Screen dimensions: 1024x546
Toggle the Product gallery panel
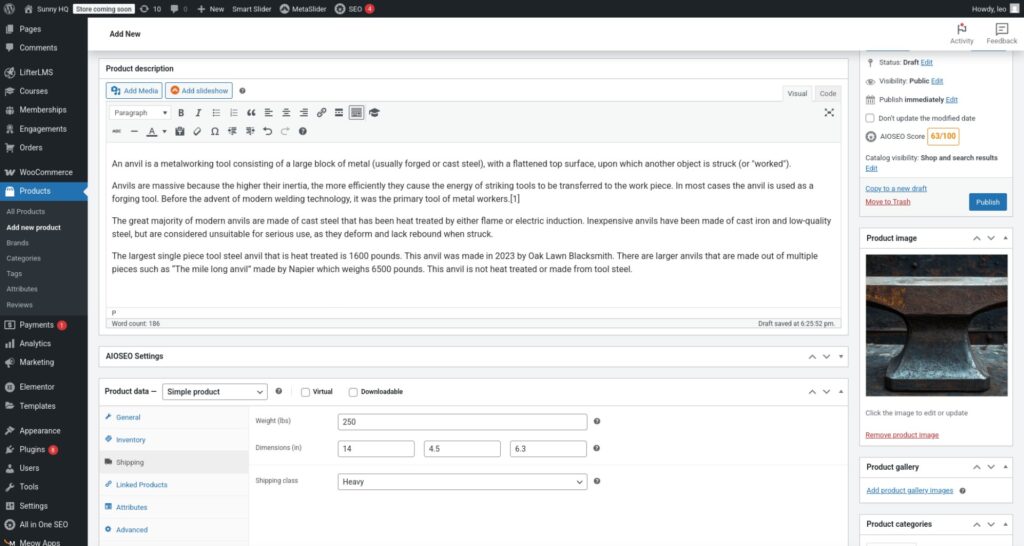pyautogui.click(x=1006, y=467)
